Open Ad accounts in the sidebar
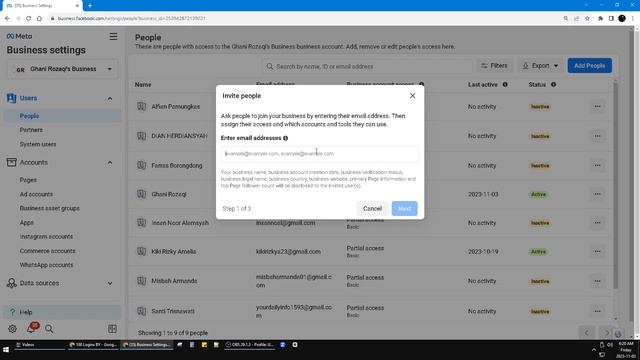 click(x=36, y=194)
